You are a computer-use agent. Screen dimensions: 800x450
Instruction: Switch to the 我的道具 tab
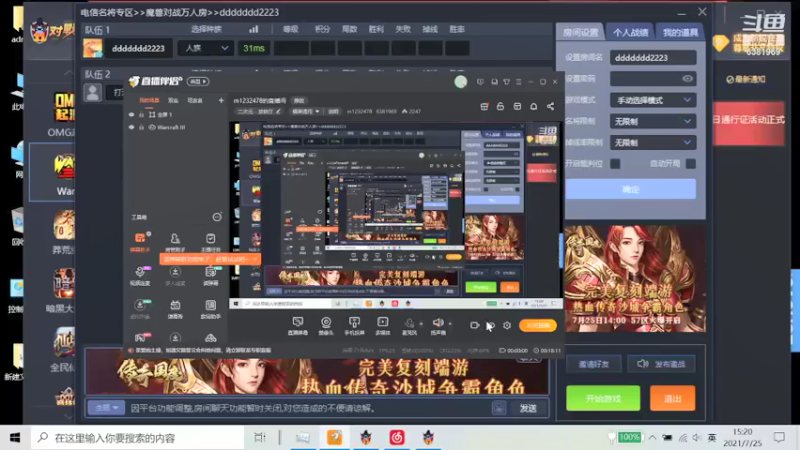coord(680,33)
